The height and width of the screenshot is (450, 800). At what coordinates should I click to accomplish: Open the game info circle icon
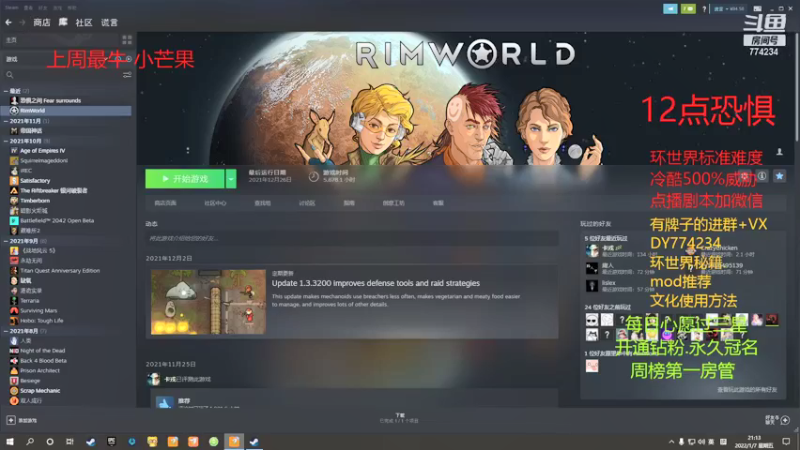click(762, 176)
